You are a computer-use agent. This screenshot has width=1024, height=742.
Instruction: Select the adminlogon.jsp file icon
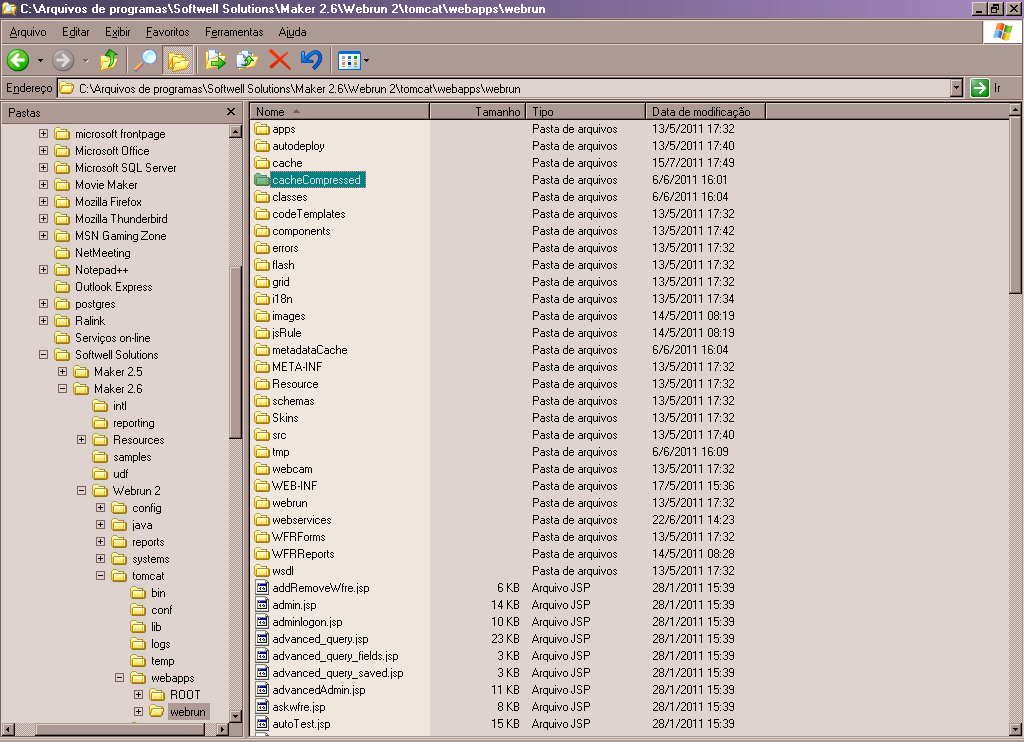[262, 621]
